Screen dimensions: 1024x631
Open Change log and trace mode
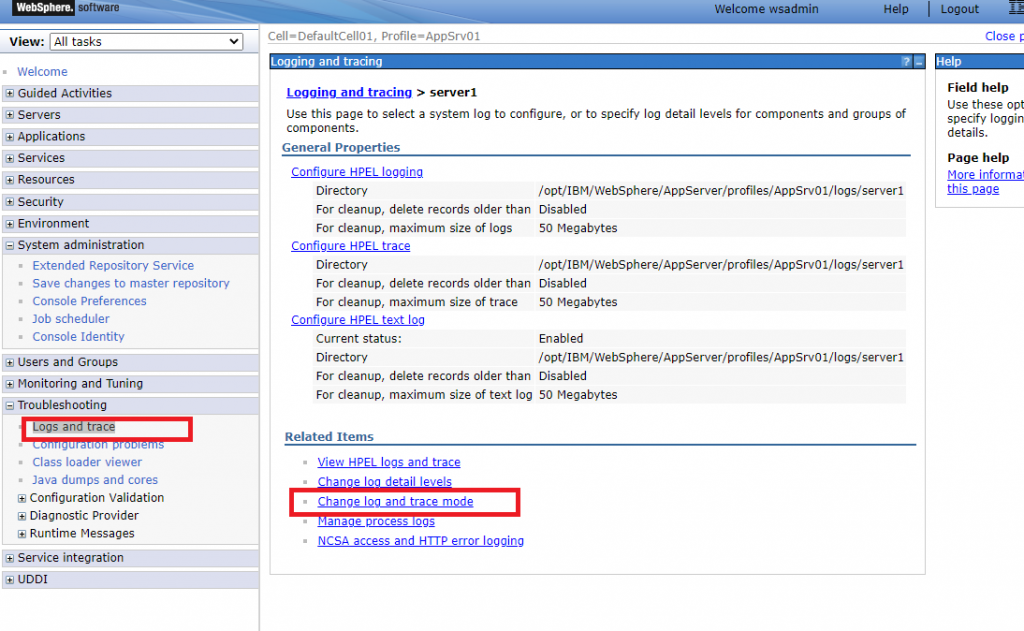395,501
